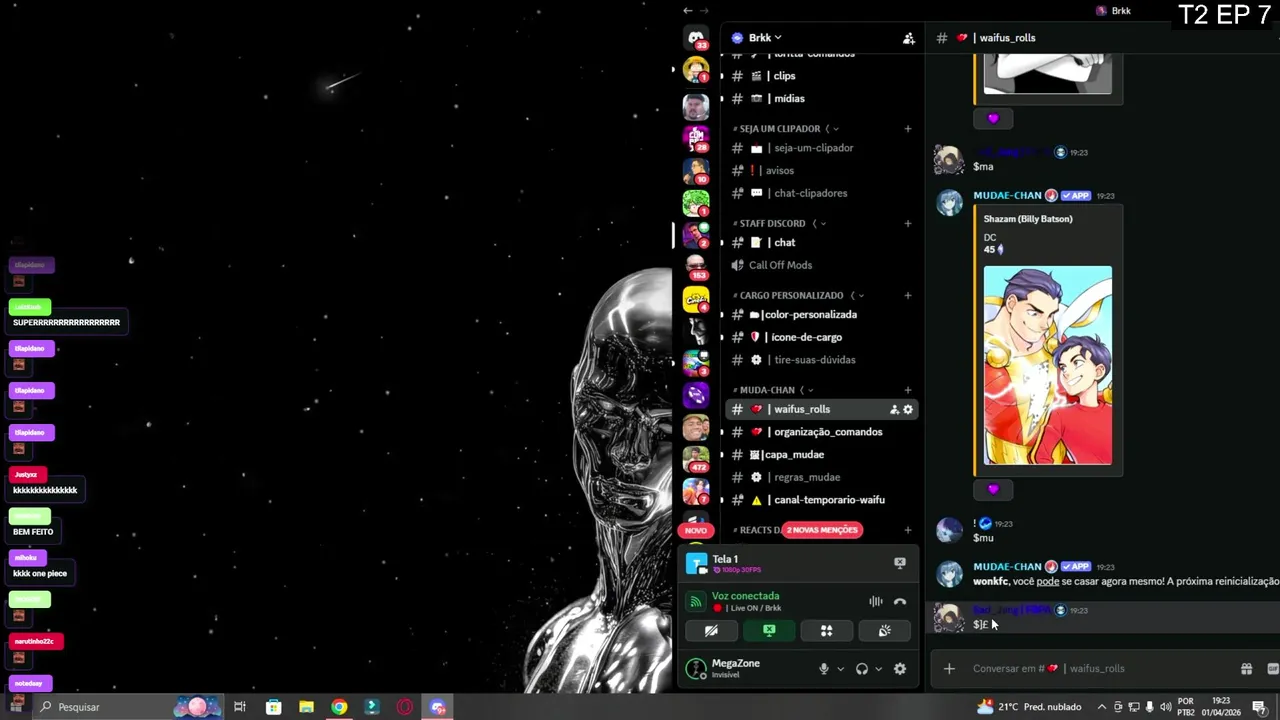The width and height of the screenshot is (1280, 720).
Task: Open Discord direct messages home icon
Action: tap(696, 38)
